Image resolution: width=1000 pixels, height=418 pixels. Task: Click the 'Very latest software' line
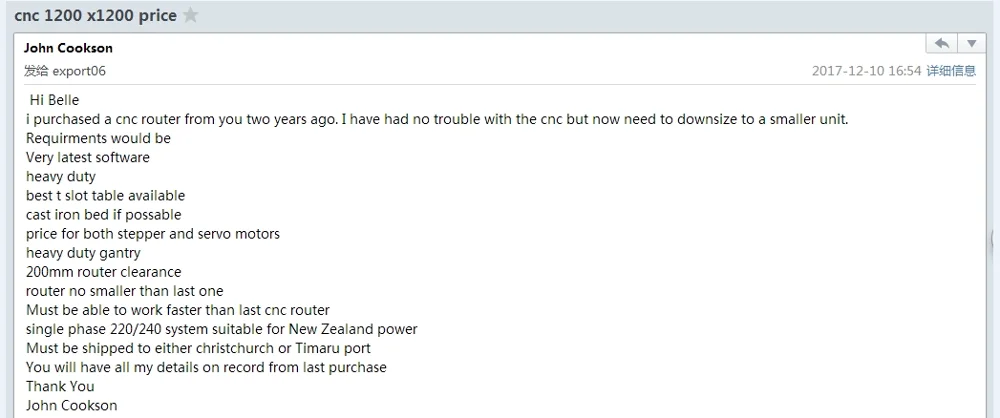[x=88, y=157]
